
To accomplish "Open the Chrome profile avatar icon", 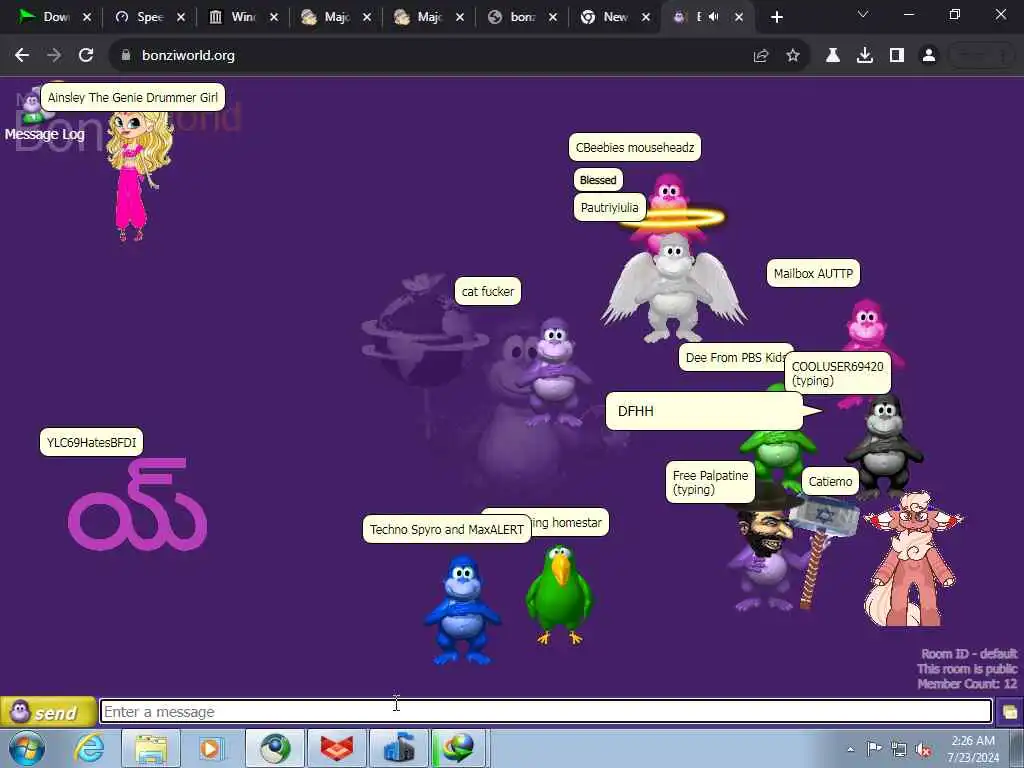I will (929, 56).
